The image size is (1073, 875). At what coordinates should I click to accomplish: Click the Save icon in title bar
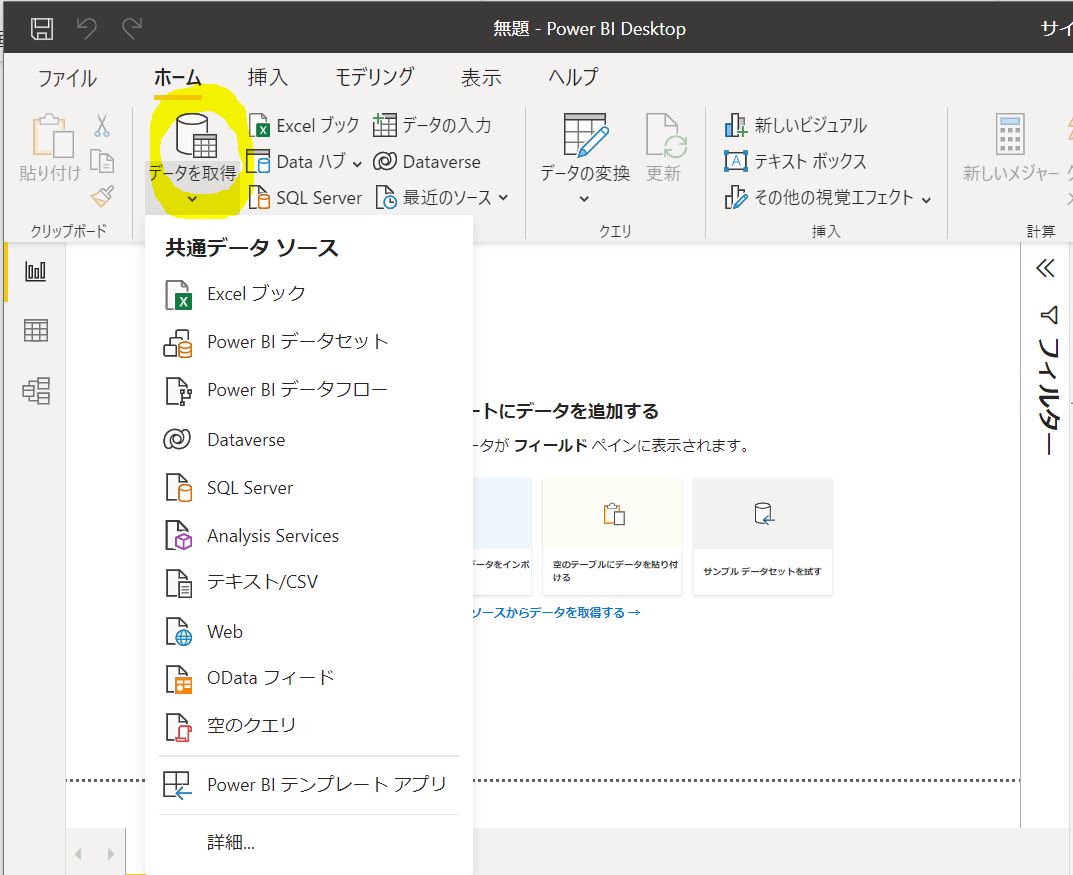(41, 28)
